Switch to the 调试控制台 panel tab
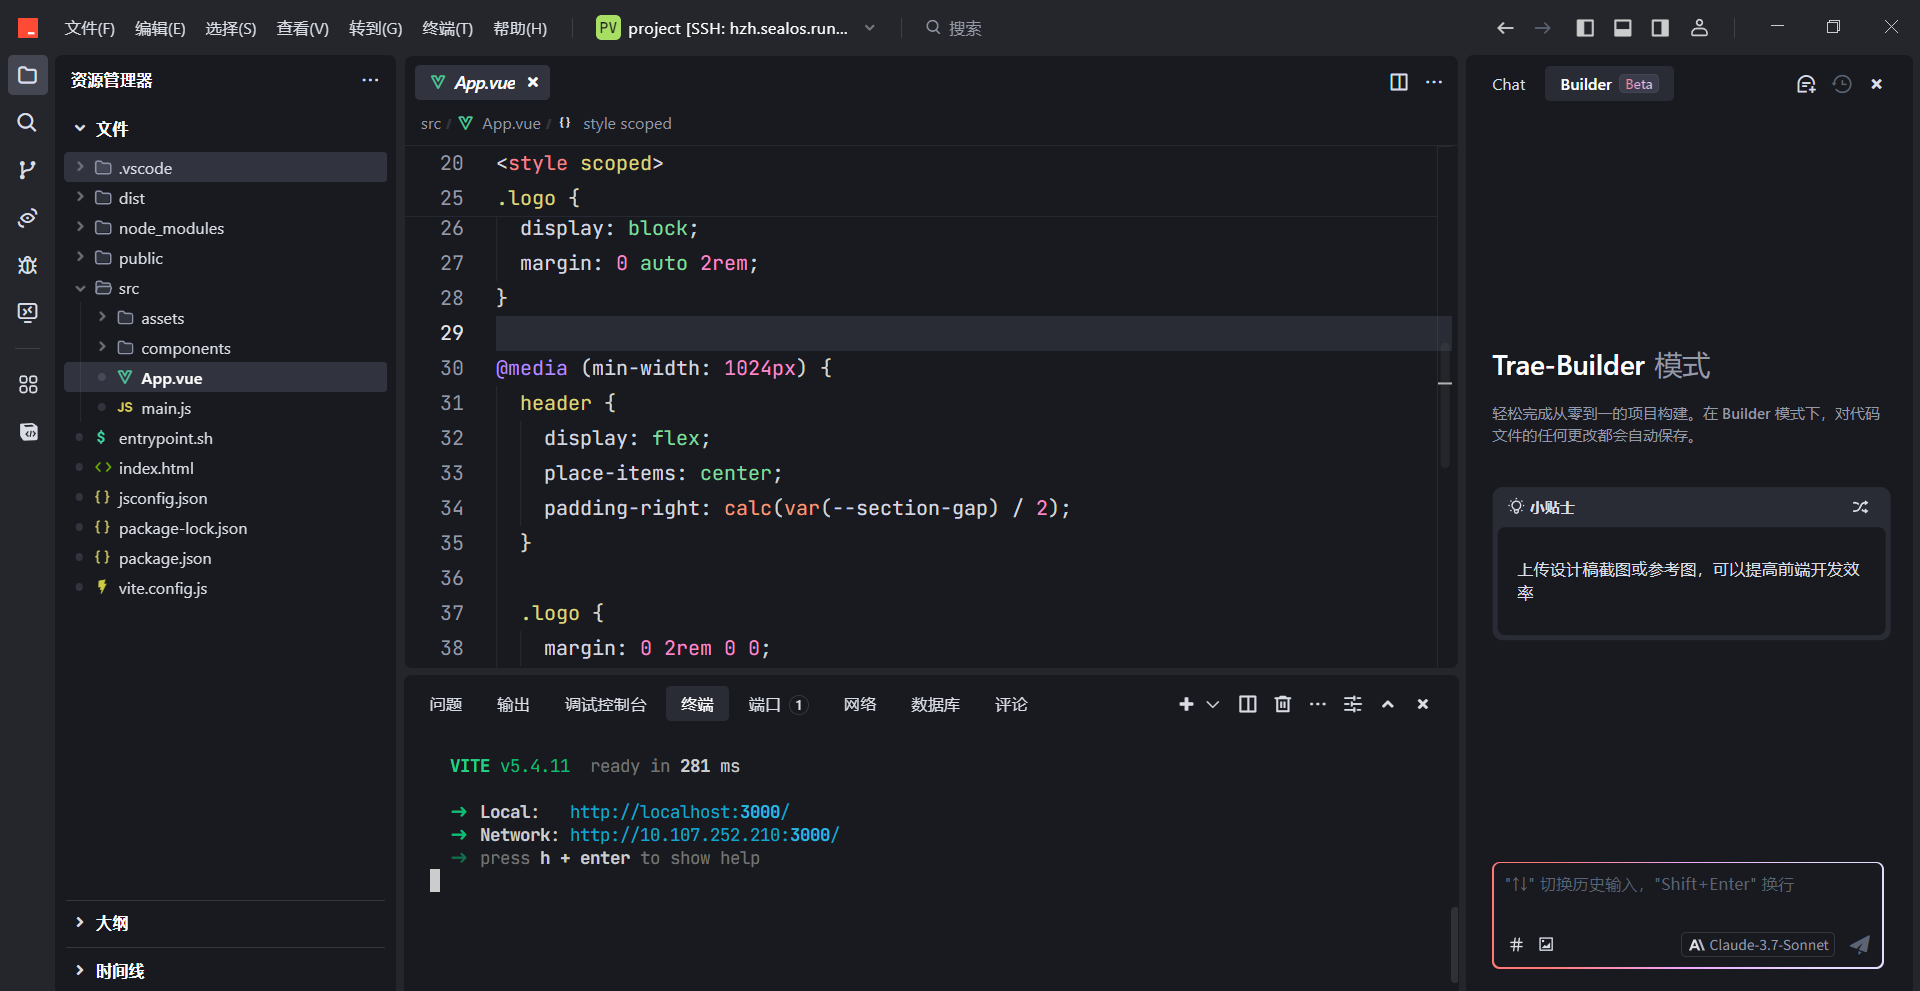 tap(605, 704)
